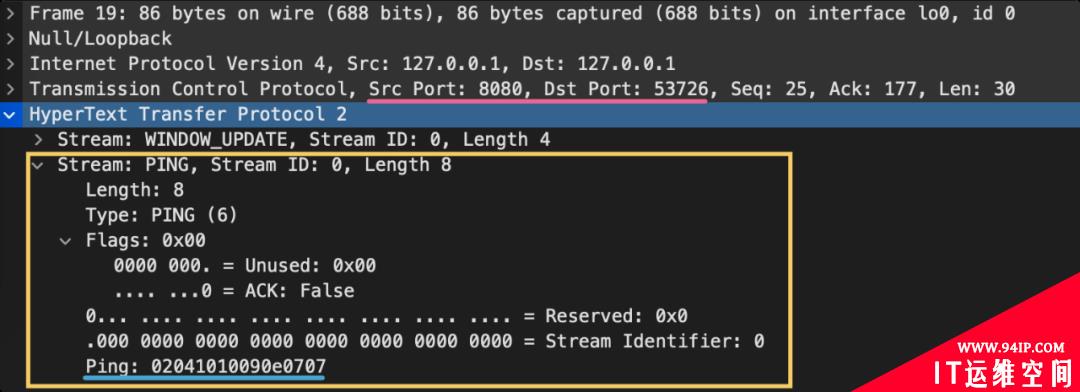
Task: Select the Stream Identifier: 0 field
Action: click(425, 342)
